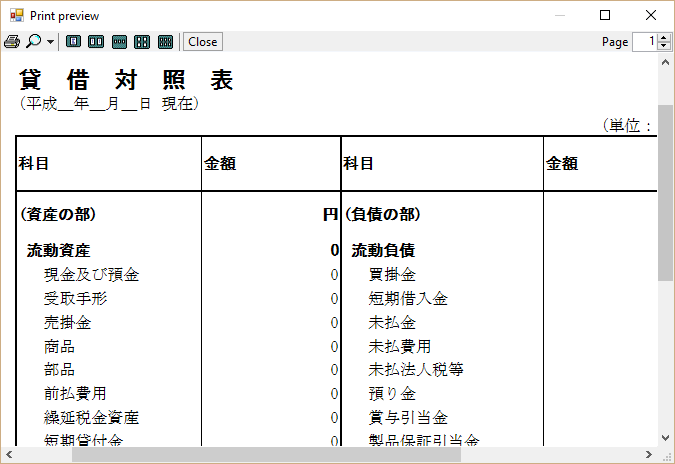Select the one page layout icon
The height and width of the screenshot is (464, 675).
coord(74,42)
